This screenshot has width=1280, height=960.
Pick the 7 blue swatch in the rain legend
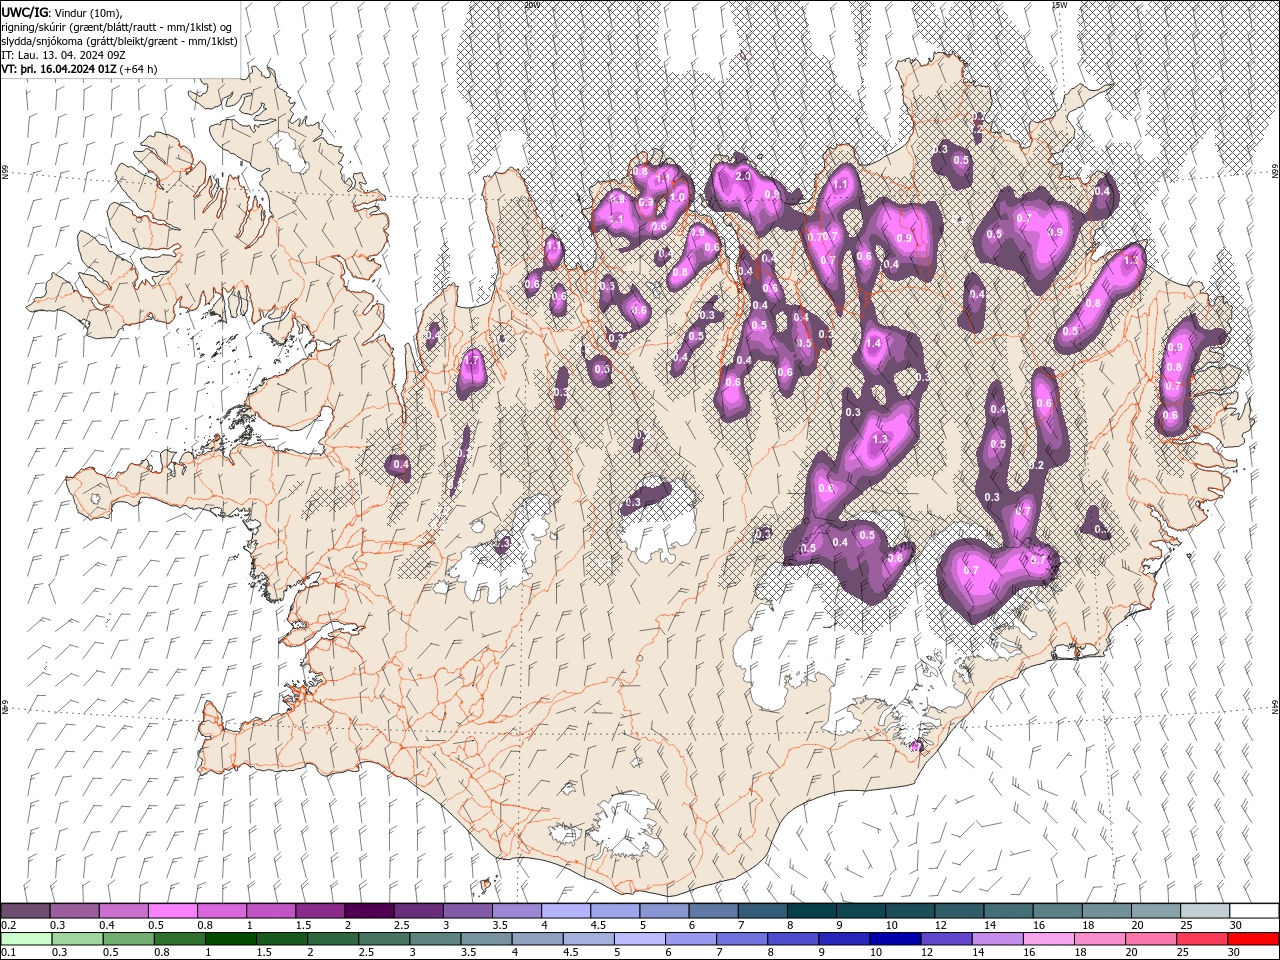(x=741, y=939)
